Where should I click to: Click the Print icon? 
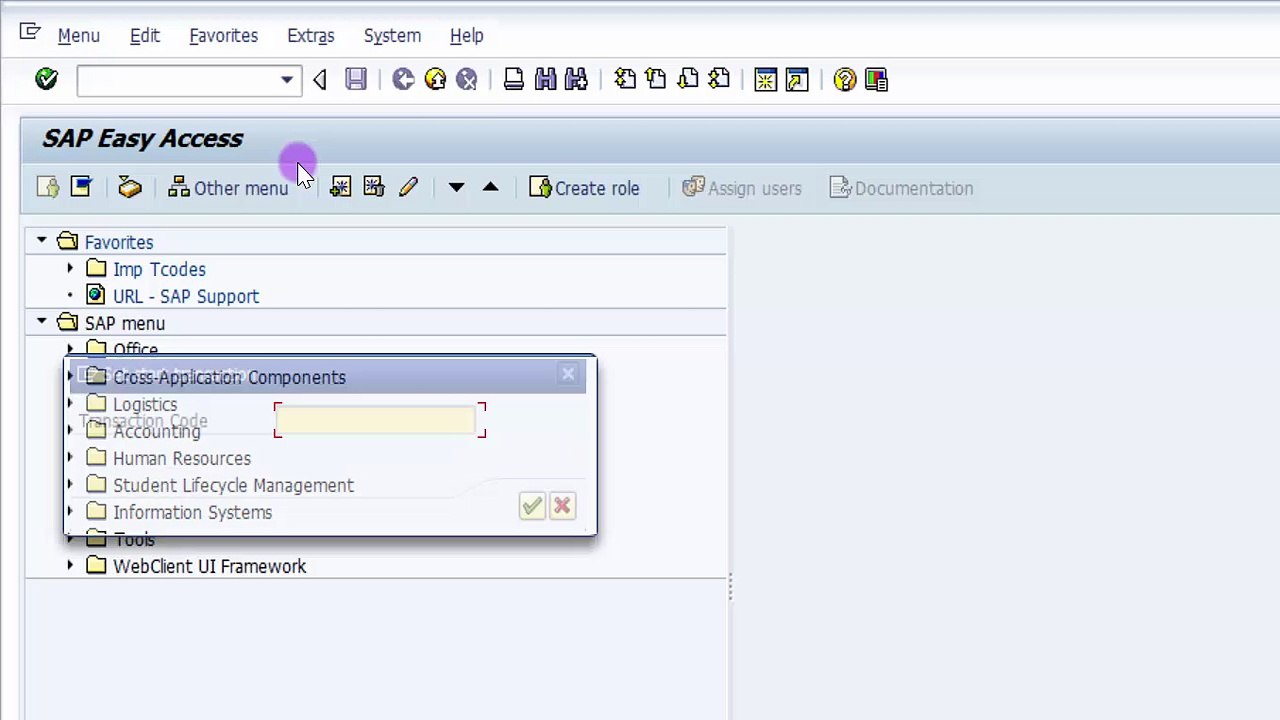(514, 79)
